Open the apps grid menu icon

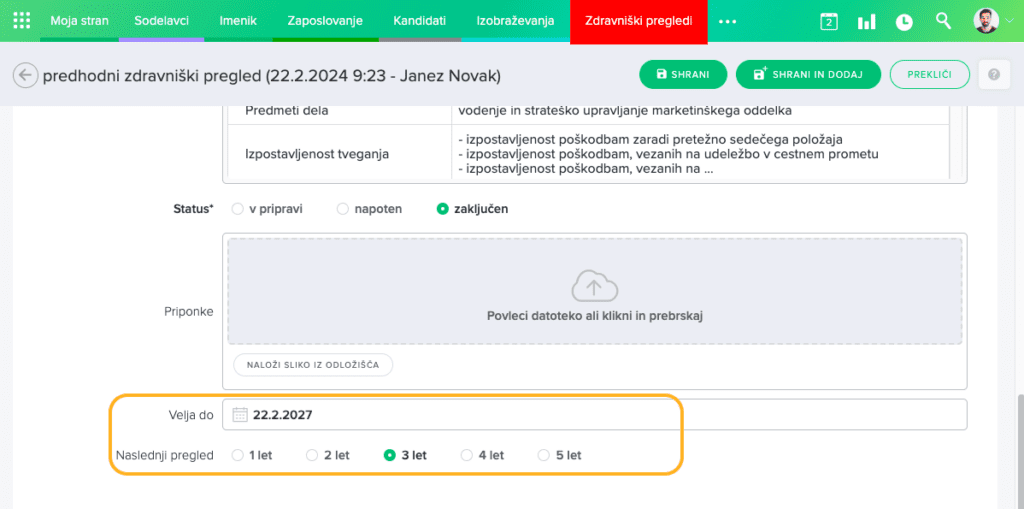click(21, 21)
